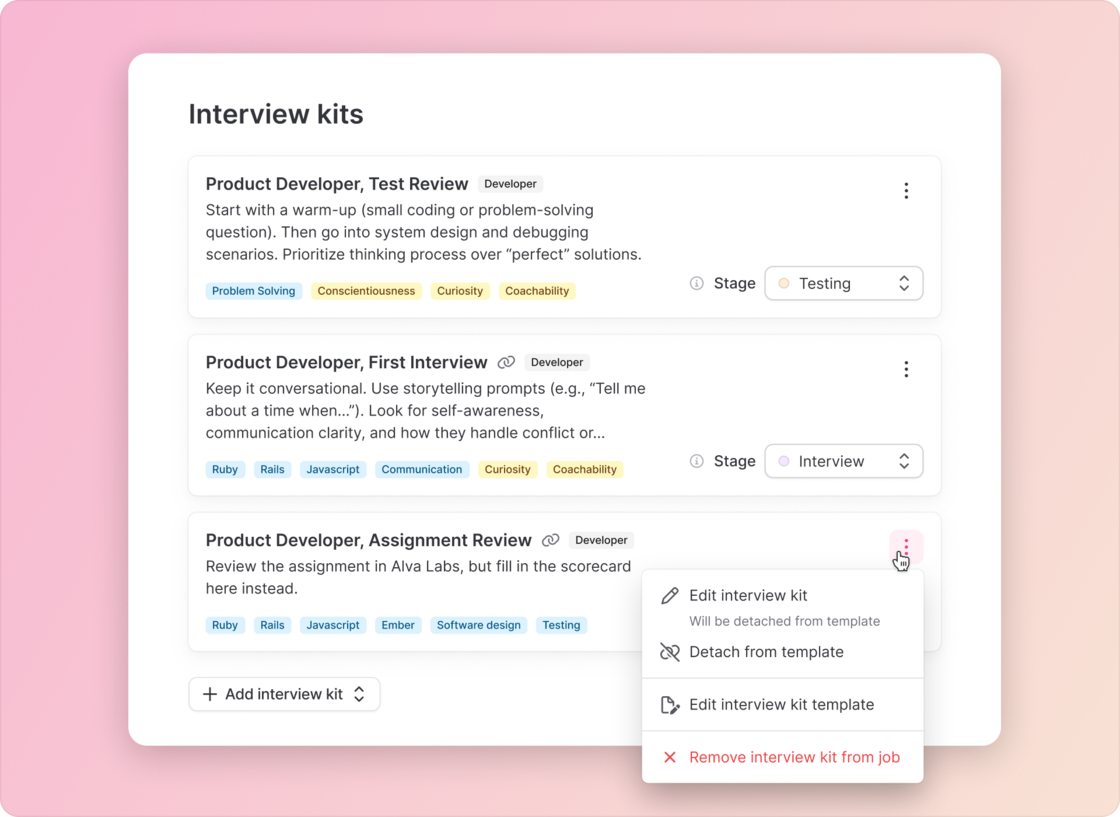Click the detach icon with crossed chain link

point(668,652)
